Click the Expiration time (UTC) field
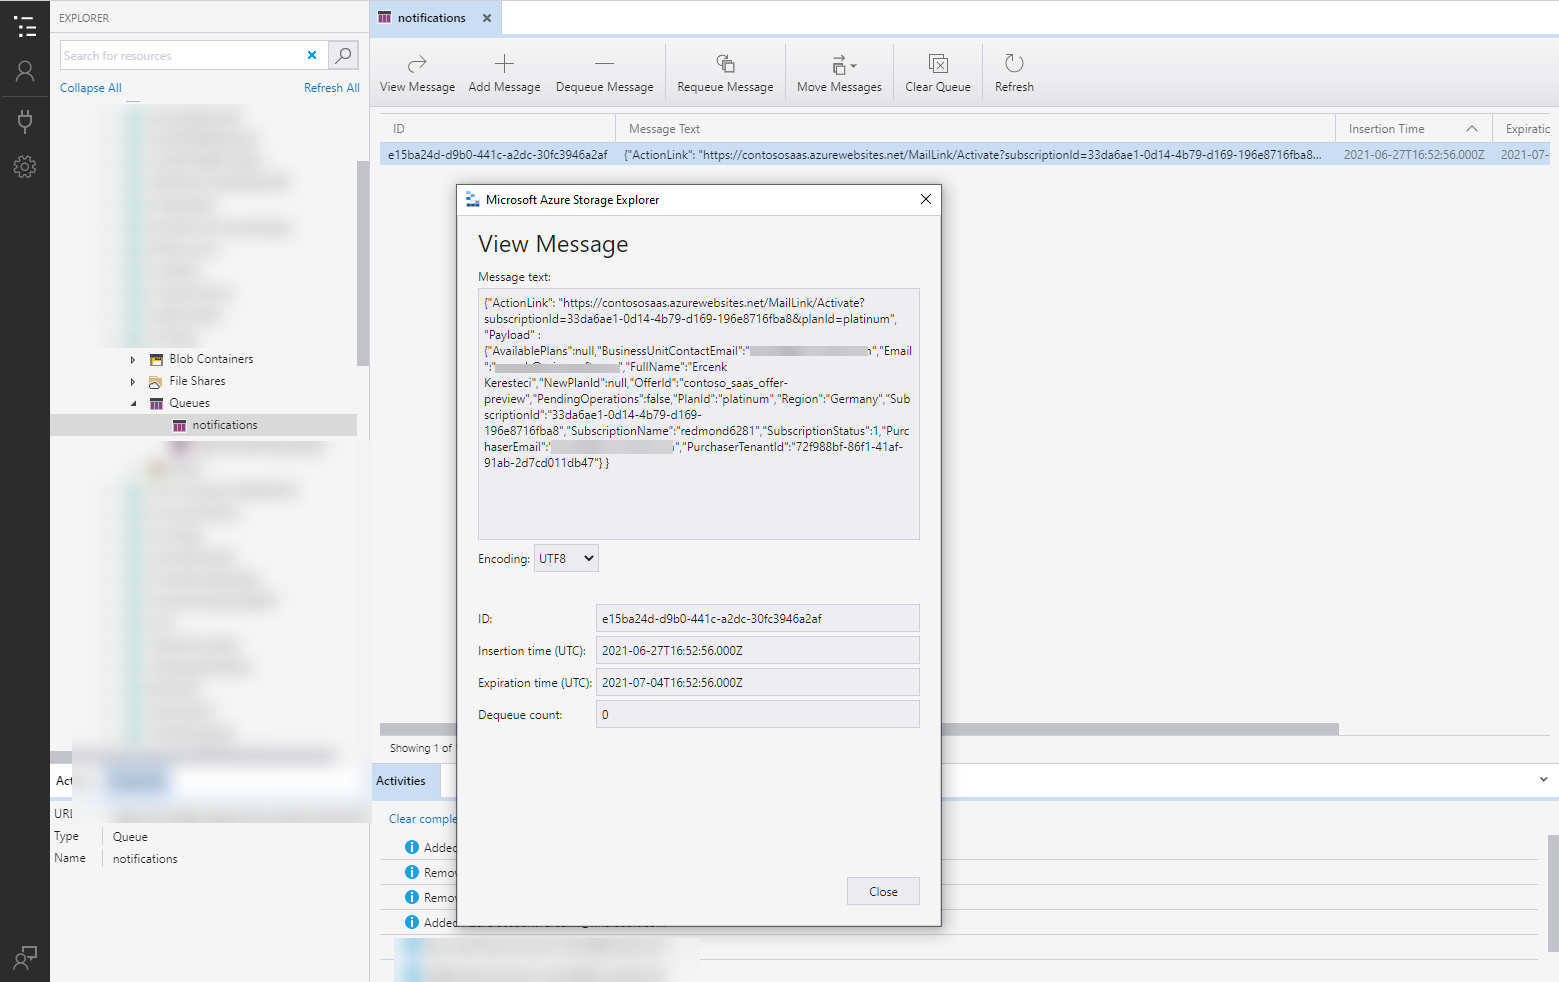 tap(757, 683)
